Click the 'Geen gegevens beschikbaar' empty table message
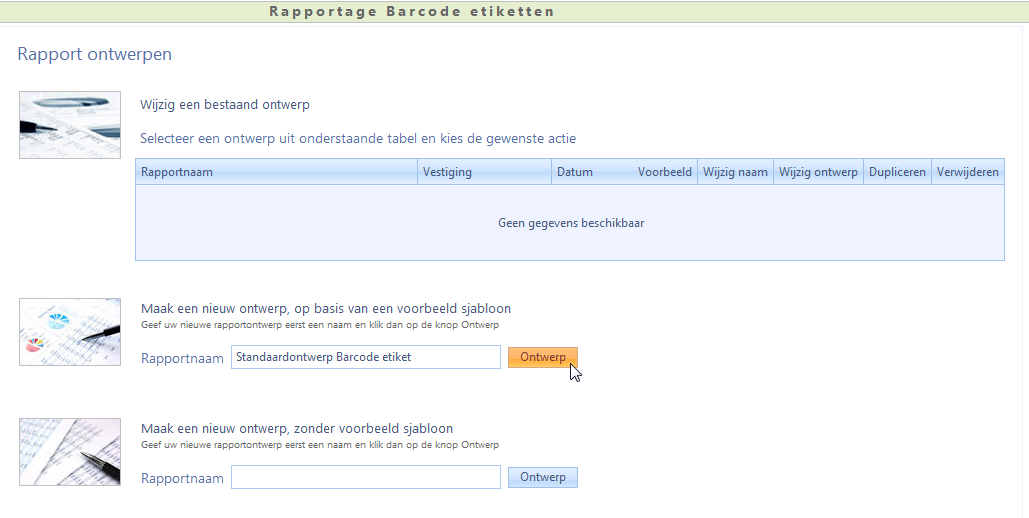Viewport: 1029px width, 518px height. click(570, 223)
